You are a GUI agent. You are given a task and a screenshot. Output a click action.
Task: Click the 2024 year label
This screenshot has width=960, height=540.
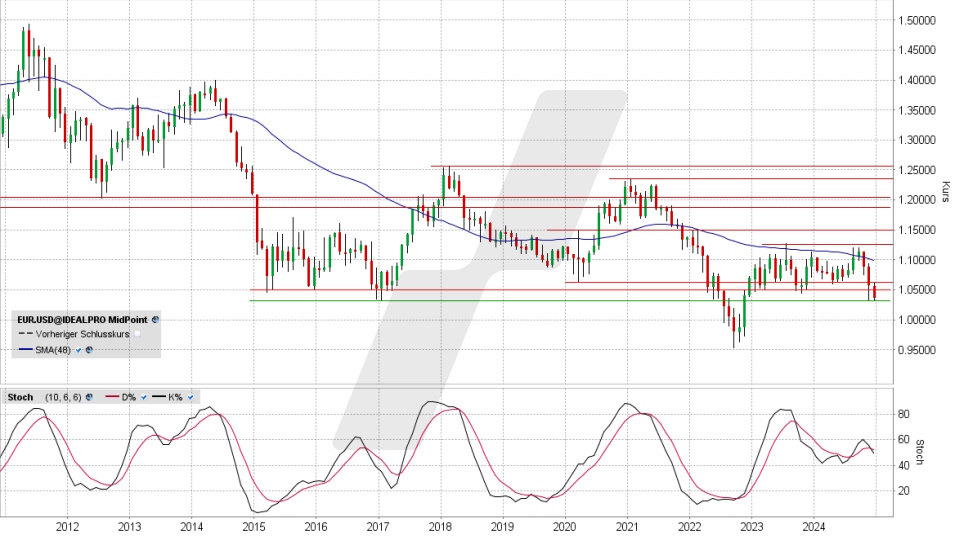[814, 527]
